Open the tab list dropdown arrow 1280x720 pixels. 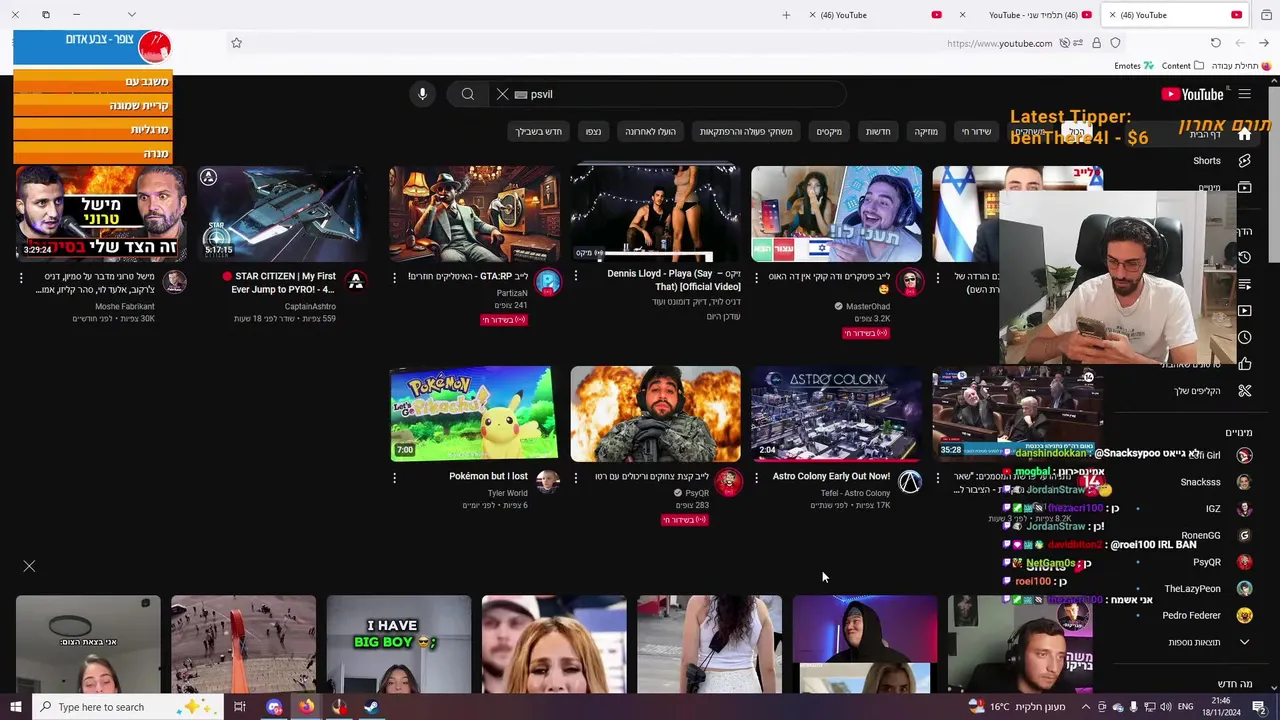point(131,15)
